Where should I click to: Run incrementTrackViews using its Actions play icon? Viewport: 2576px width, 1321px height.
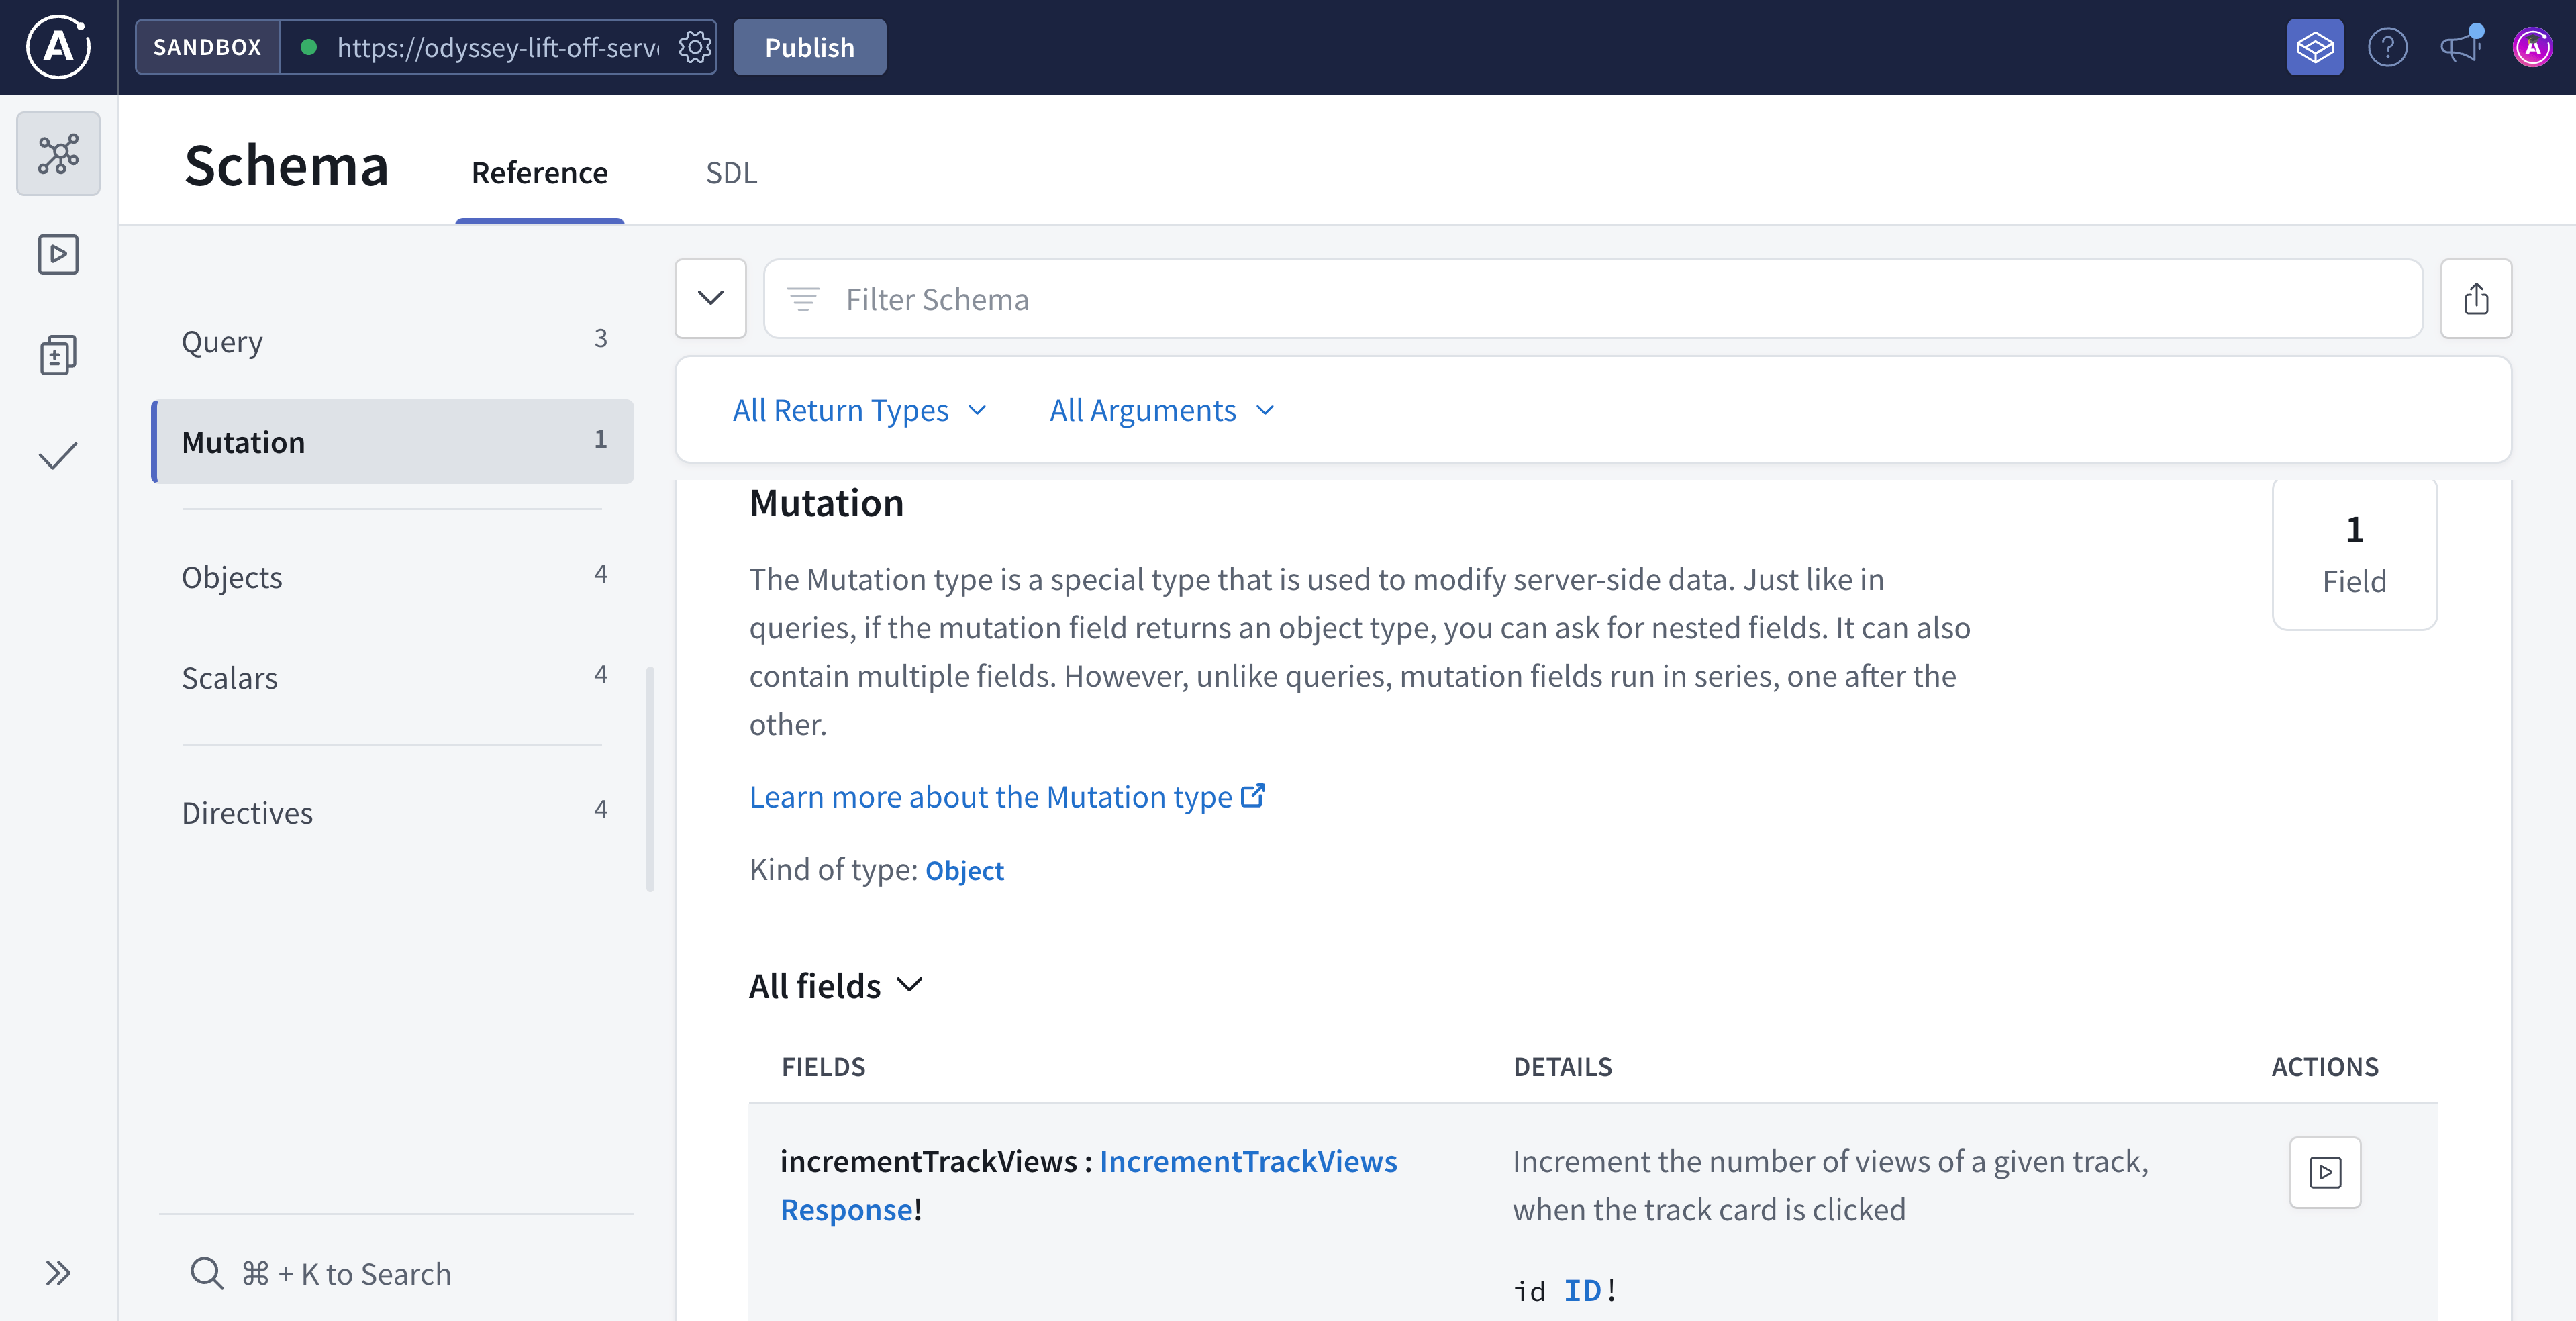pos(2324,1173)
